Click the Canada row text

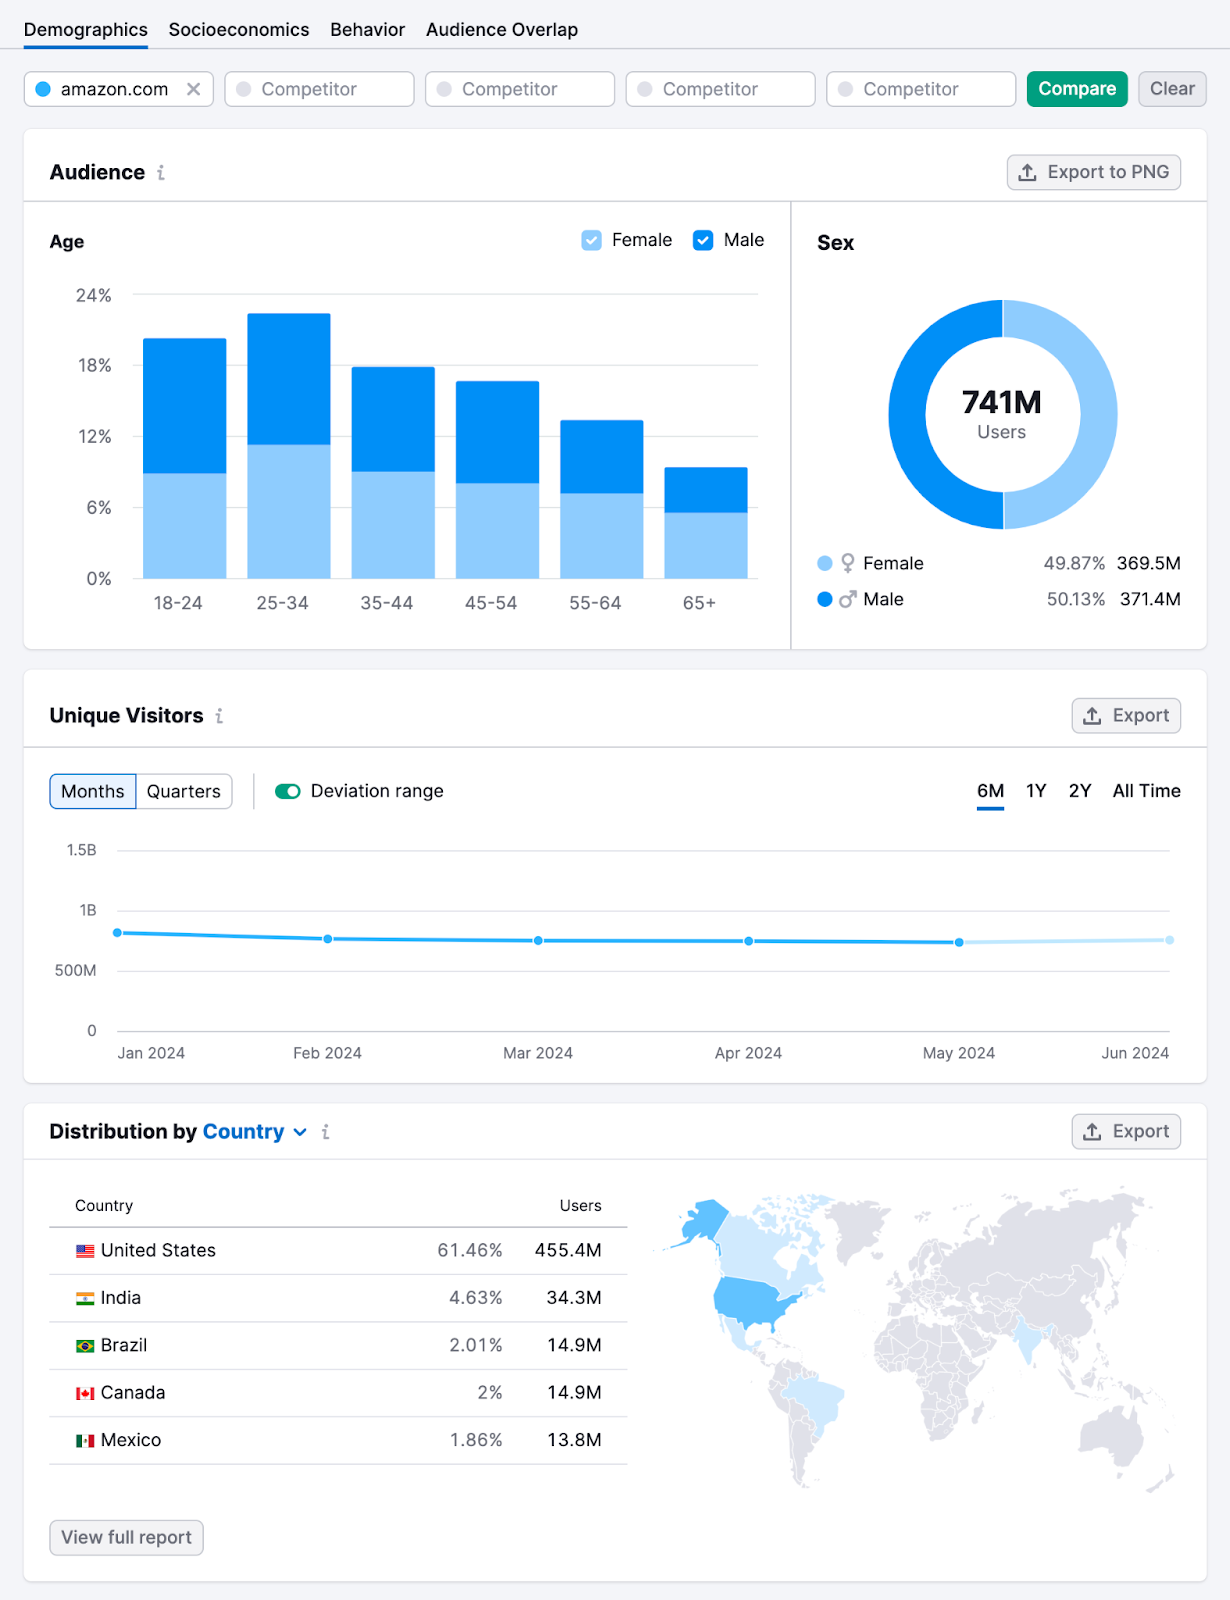133,1393
